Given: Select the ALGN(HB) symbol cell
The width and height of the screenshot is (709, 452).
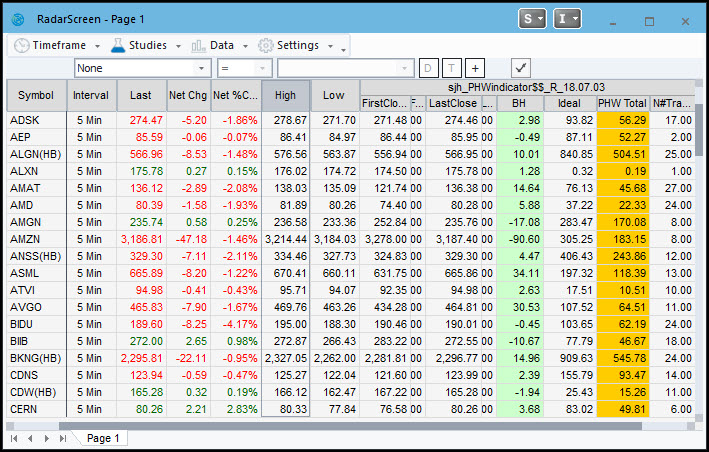Looking at the screenshot, I should [36, 155].
